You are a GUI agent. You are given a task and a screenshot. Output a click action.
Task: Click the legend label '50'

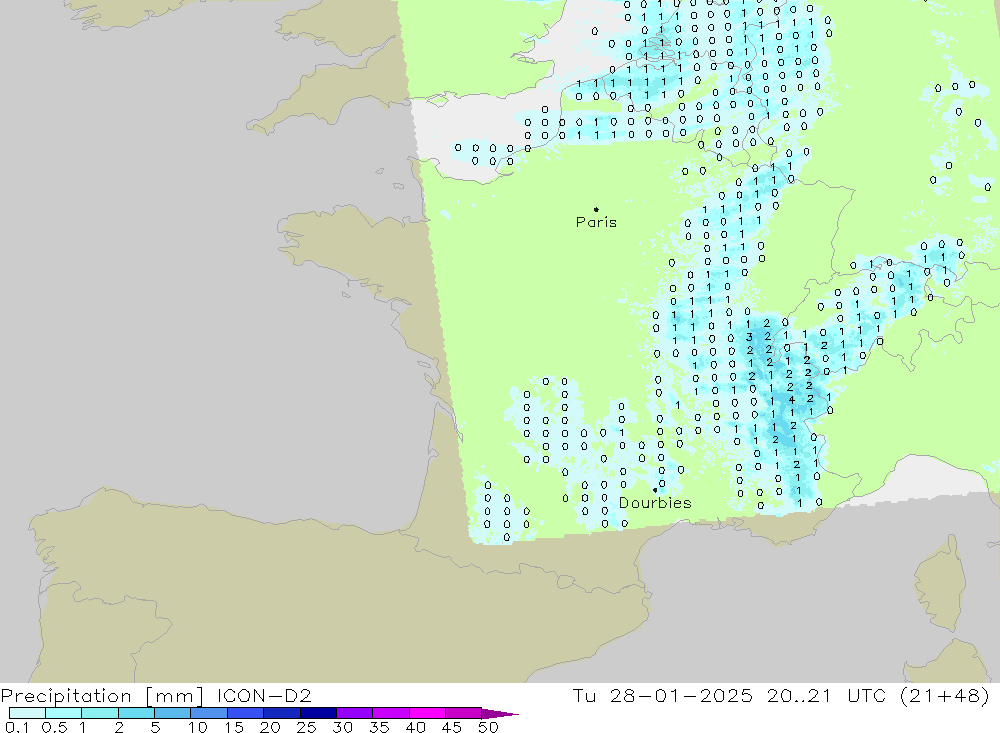488,727
